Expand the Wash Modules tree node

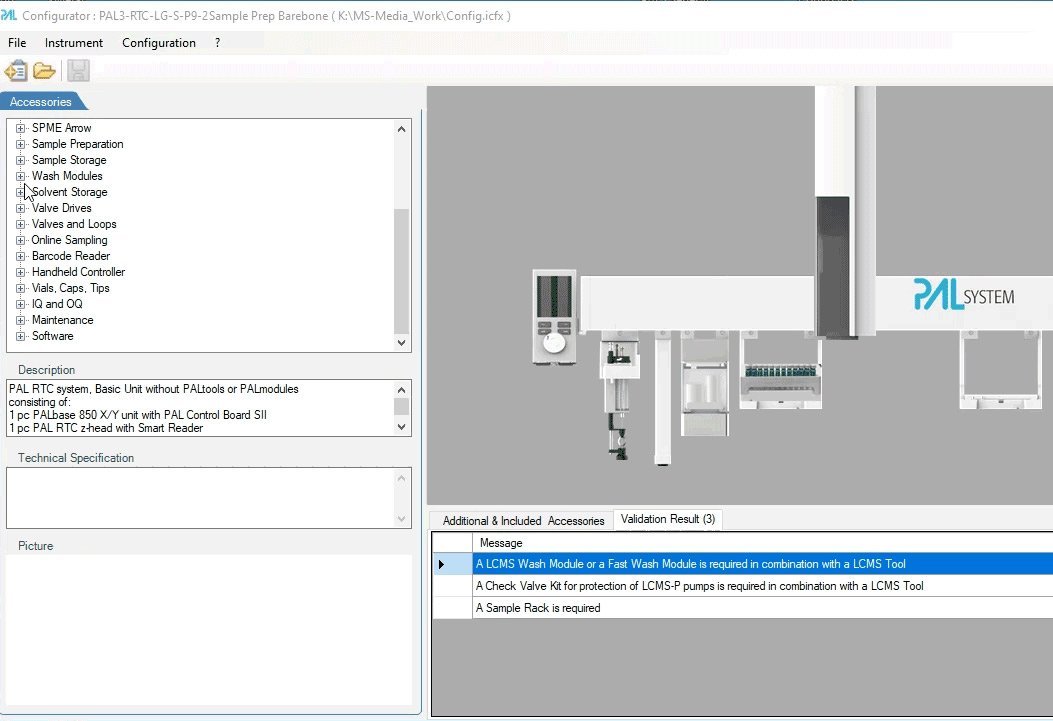tap(20, 176)
